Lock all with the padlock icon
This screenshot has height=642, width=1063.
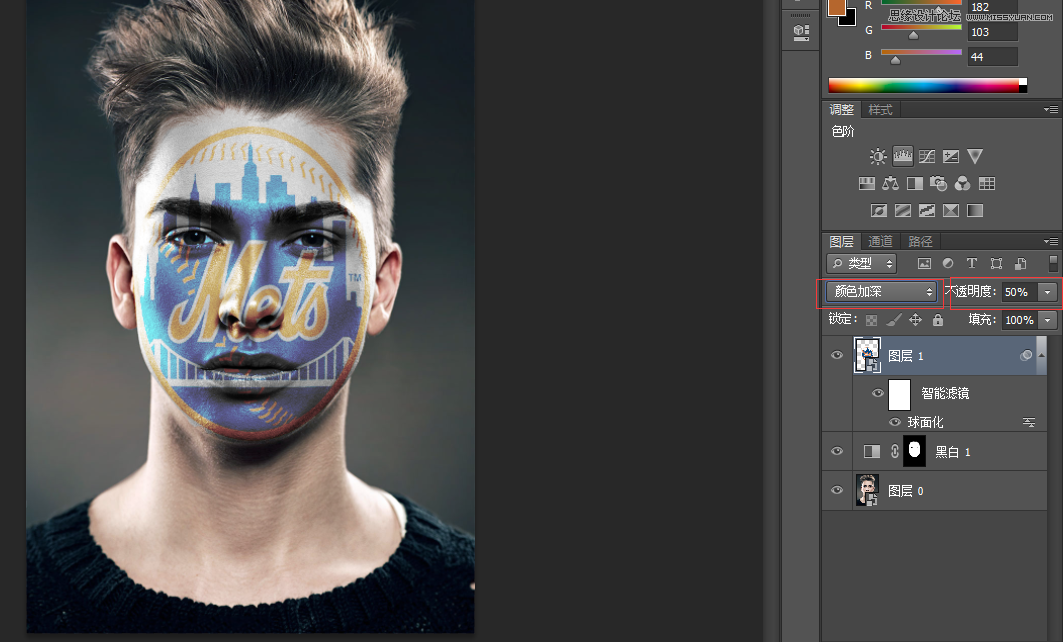coord(938,320)
